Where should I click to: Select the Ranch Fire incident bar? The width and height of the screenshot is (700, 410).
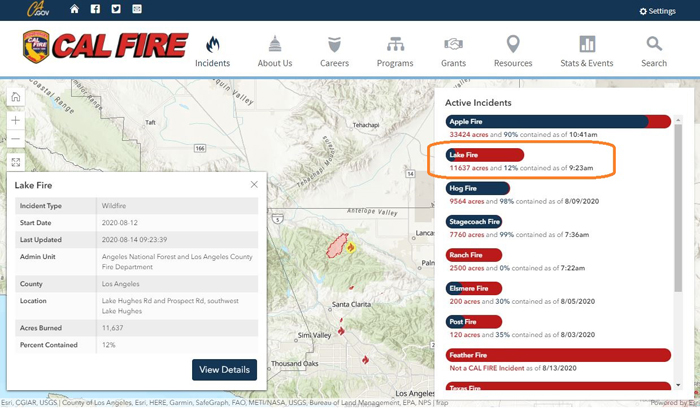pos(474,255)
